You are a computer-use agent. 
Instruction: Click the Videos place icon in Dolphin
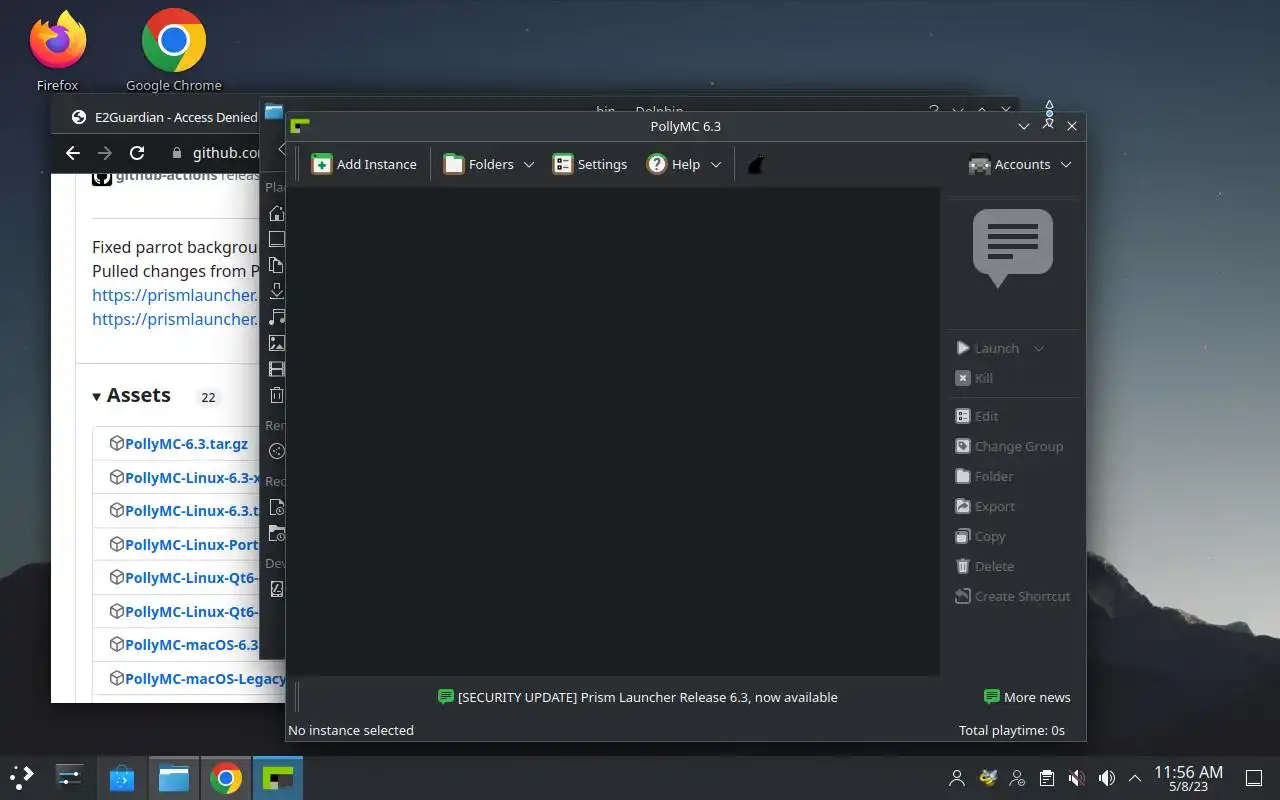[x=277, y=369]
